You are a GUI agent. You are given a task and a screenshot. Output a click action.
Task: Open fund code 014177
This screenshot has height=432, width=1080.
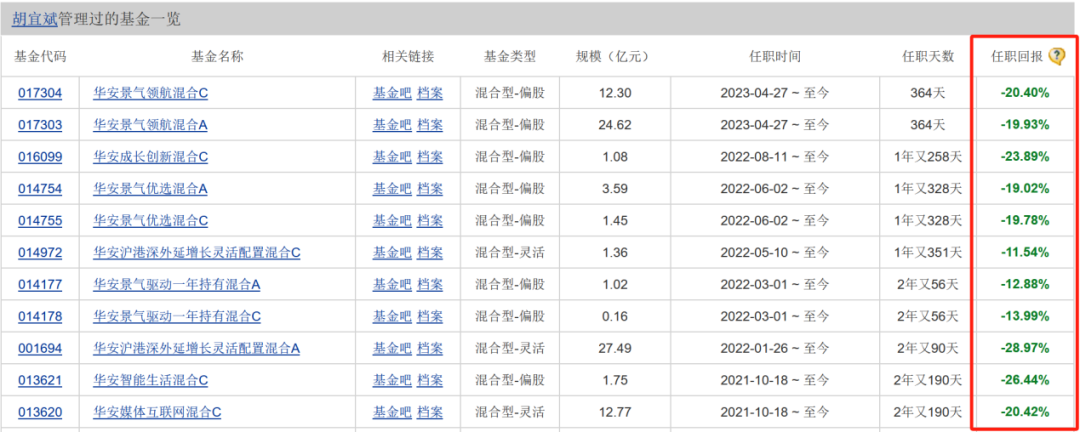40,285
